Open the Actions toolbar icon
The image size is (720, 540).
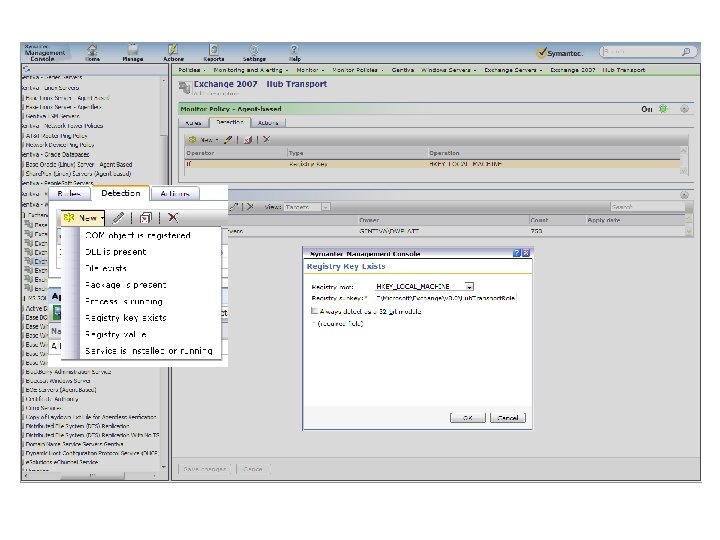pos(173,53)
